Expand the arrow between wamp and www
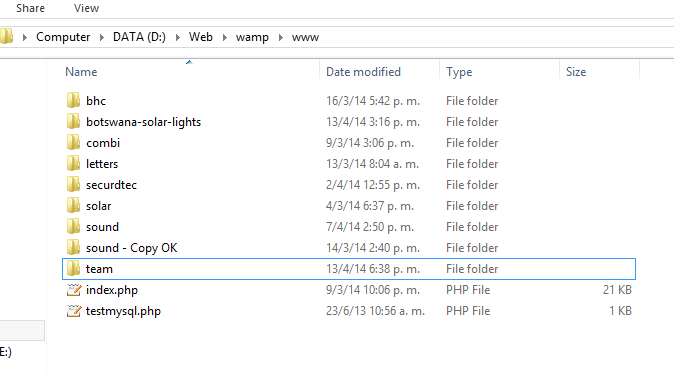The image size is (674, 374). pos(281,37)
